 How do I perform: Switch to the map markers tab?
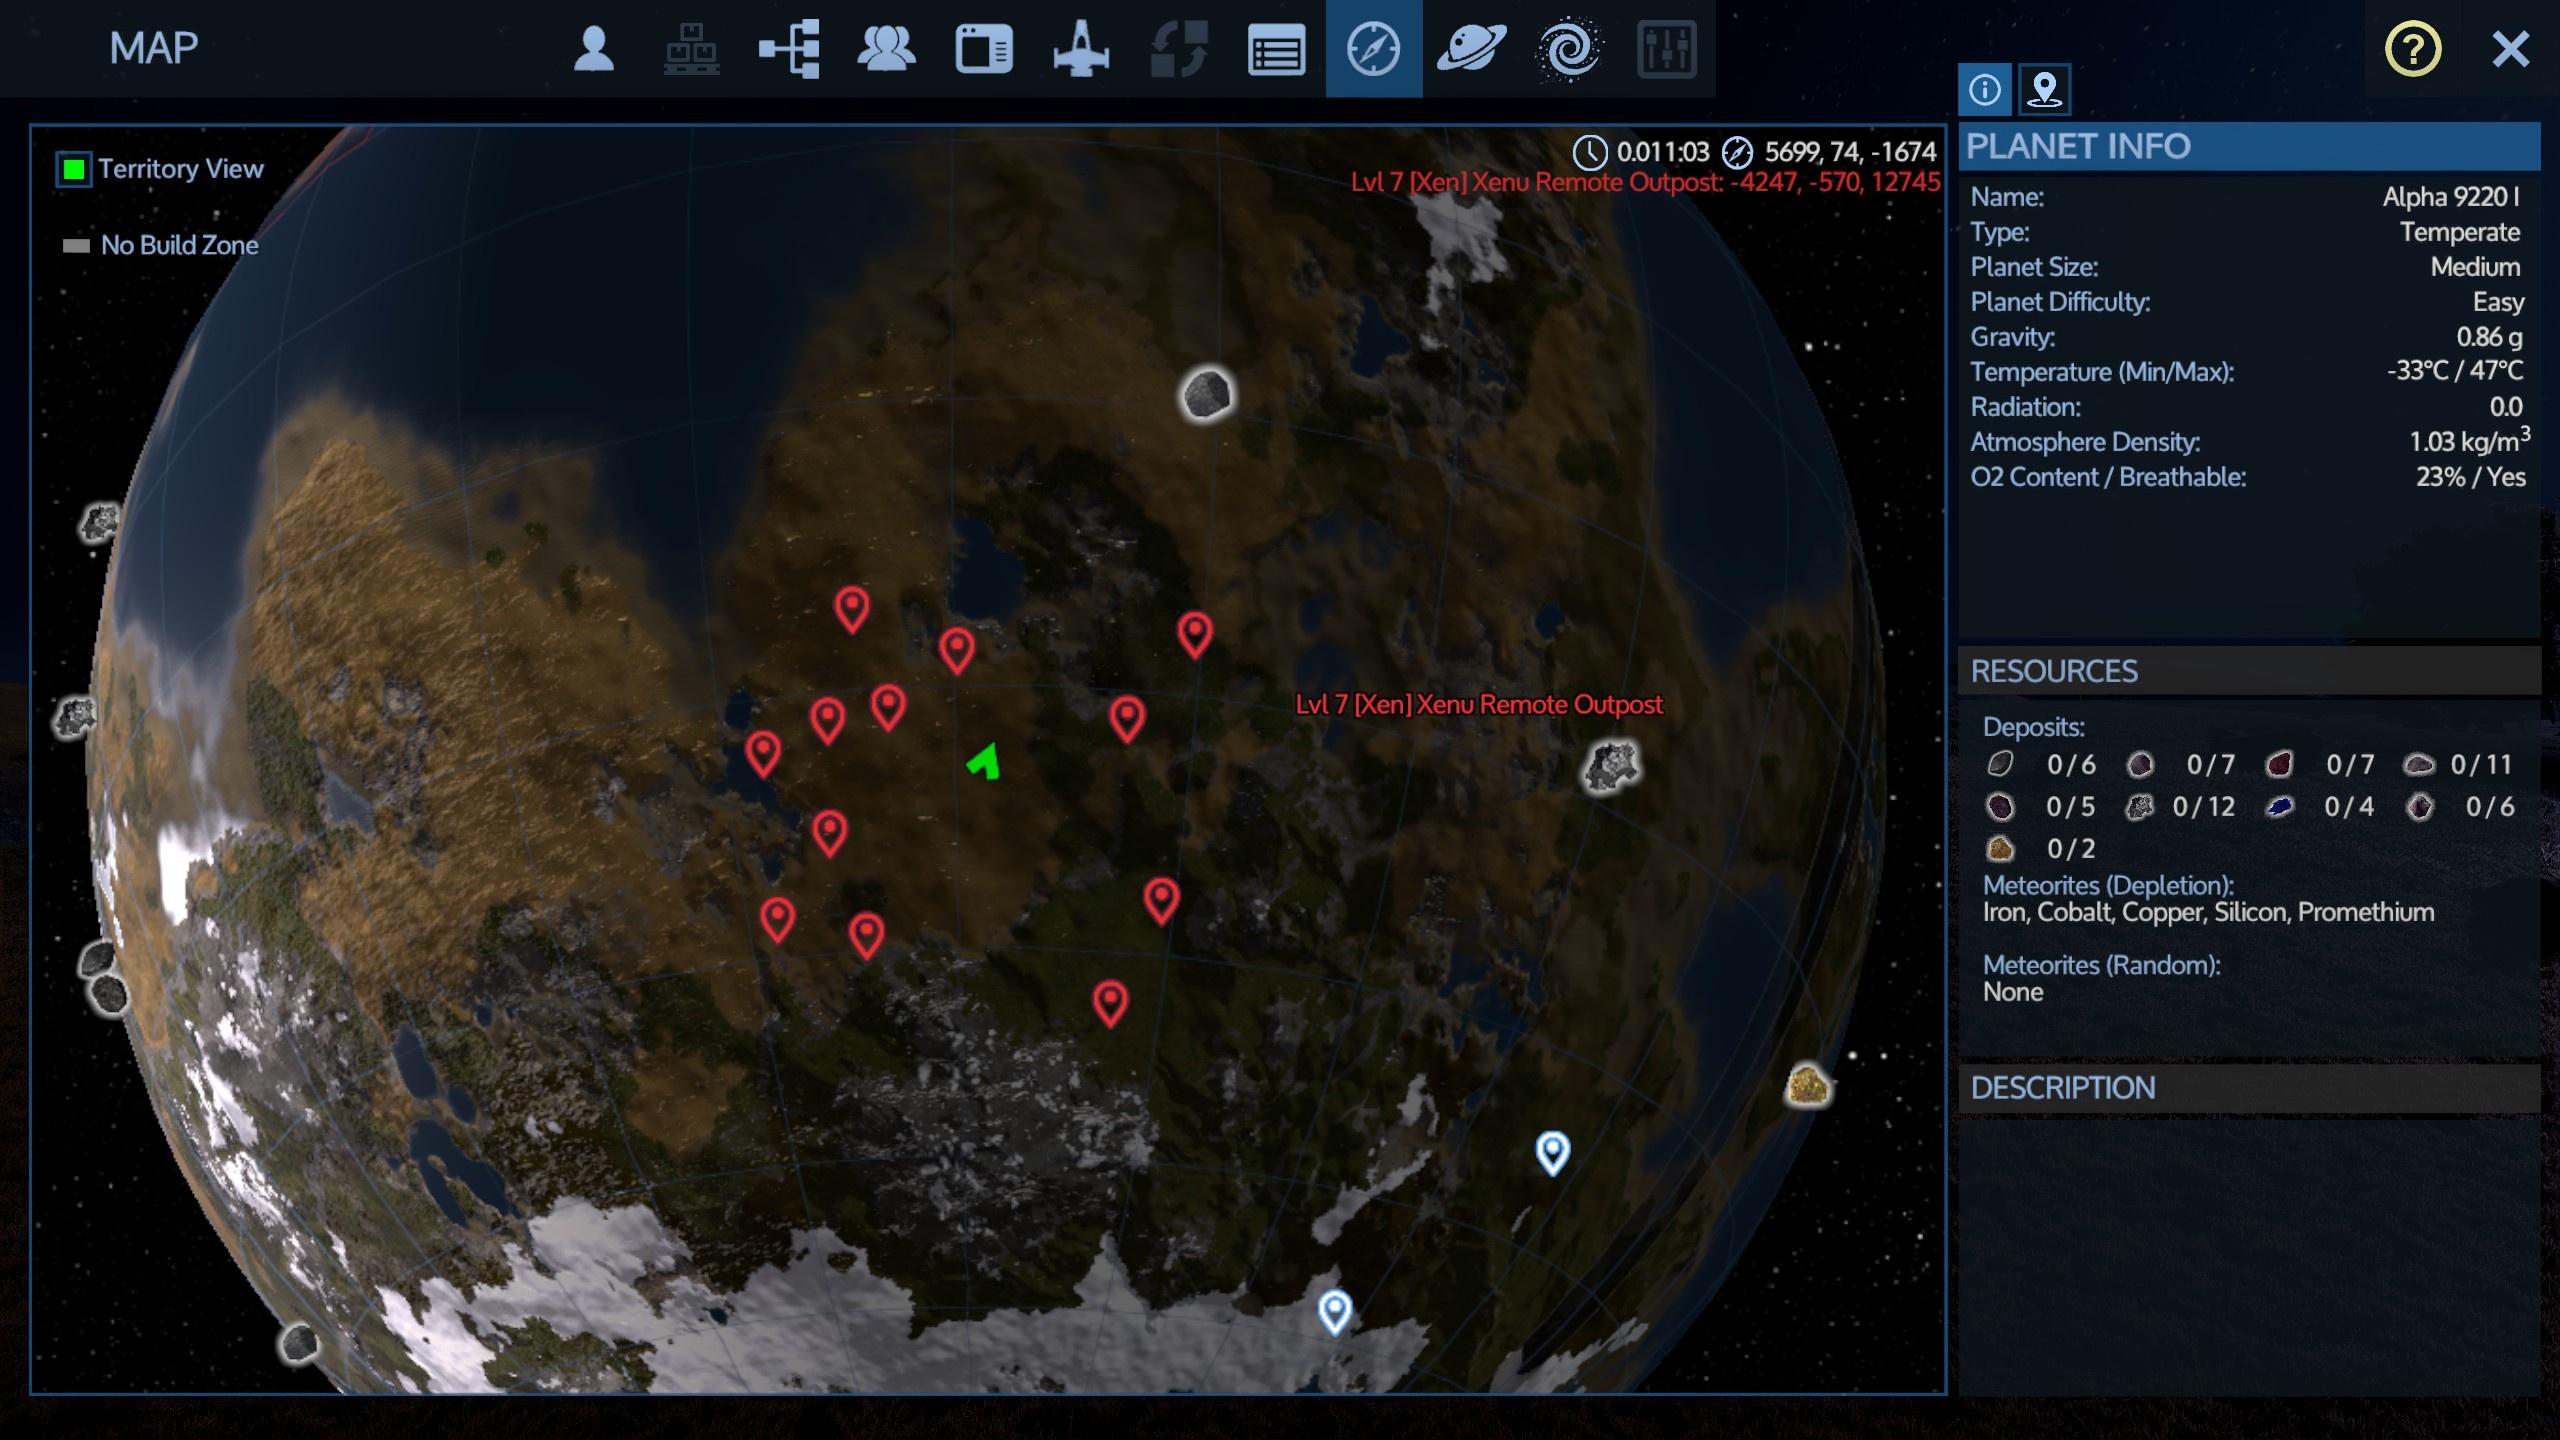coord(2044,90)
